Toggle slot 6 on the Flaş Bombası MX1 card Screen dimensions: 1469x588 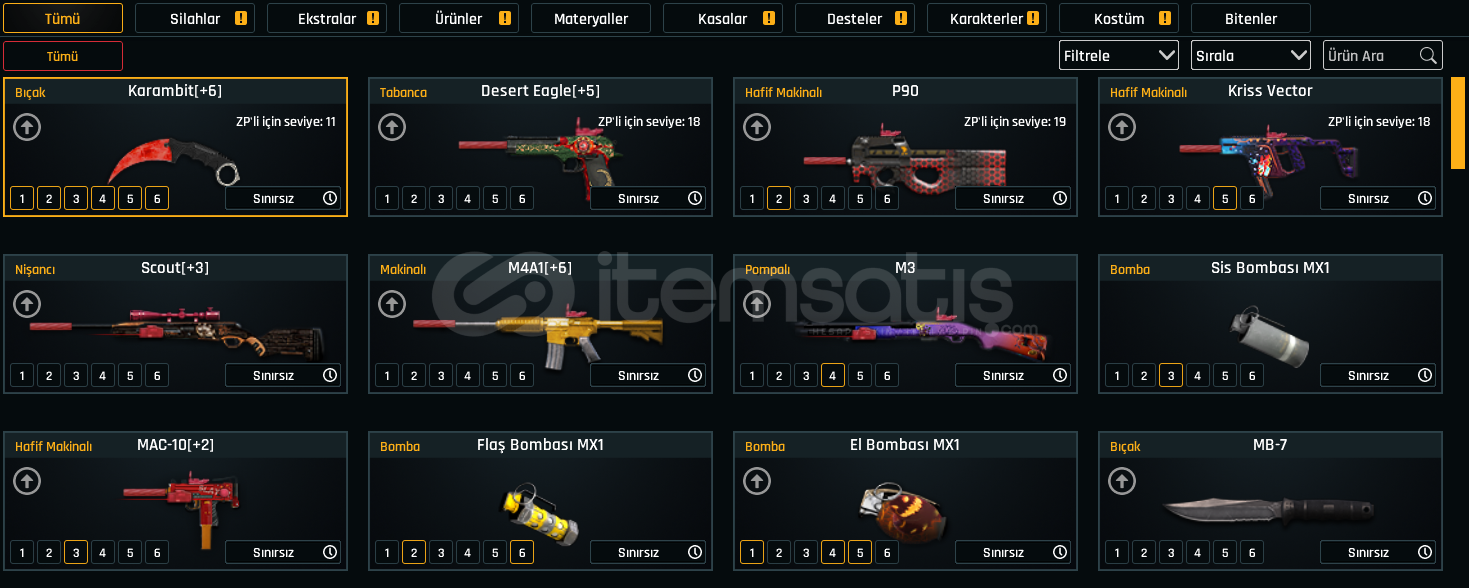click(x=521, y=552)
